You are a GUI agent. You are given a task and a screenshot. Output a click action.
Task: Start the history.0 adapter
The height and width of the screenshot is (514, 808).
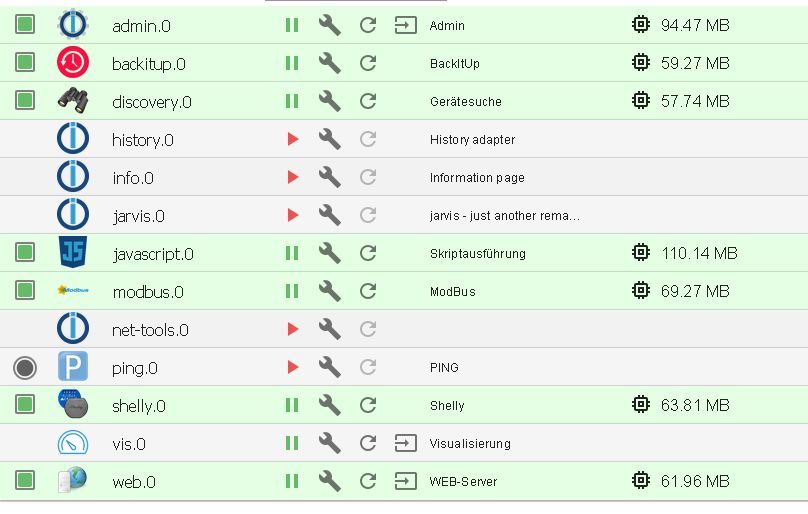[x=293, y=139]
